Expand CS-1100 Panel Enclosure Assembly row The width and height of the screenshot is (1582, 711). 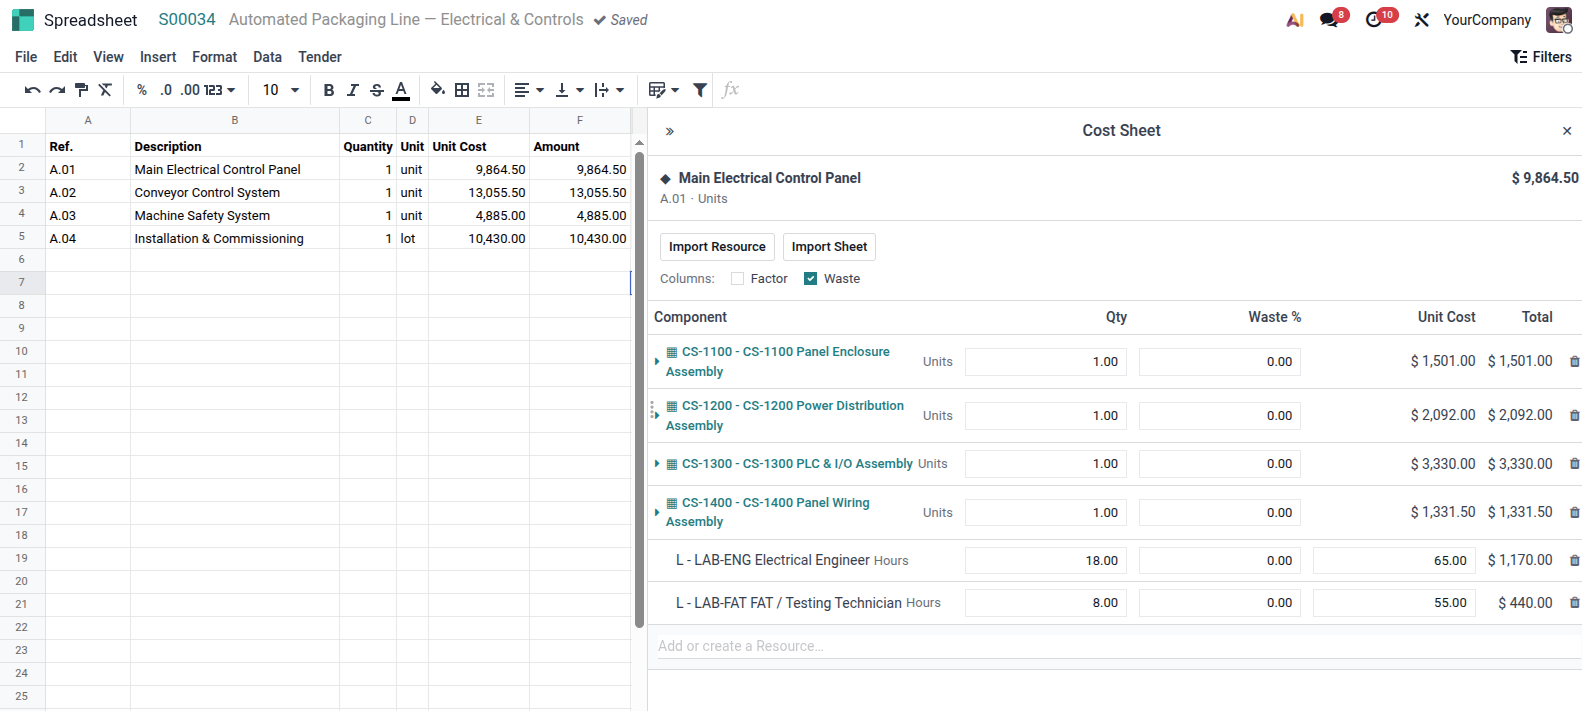657,362
